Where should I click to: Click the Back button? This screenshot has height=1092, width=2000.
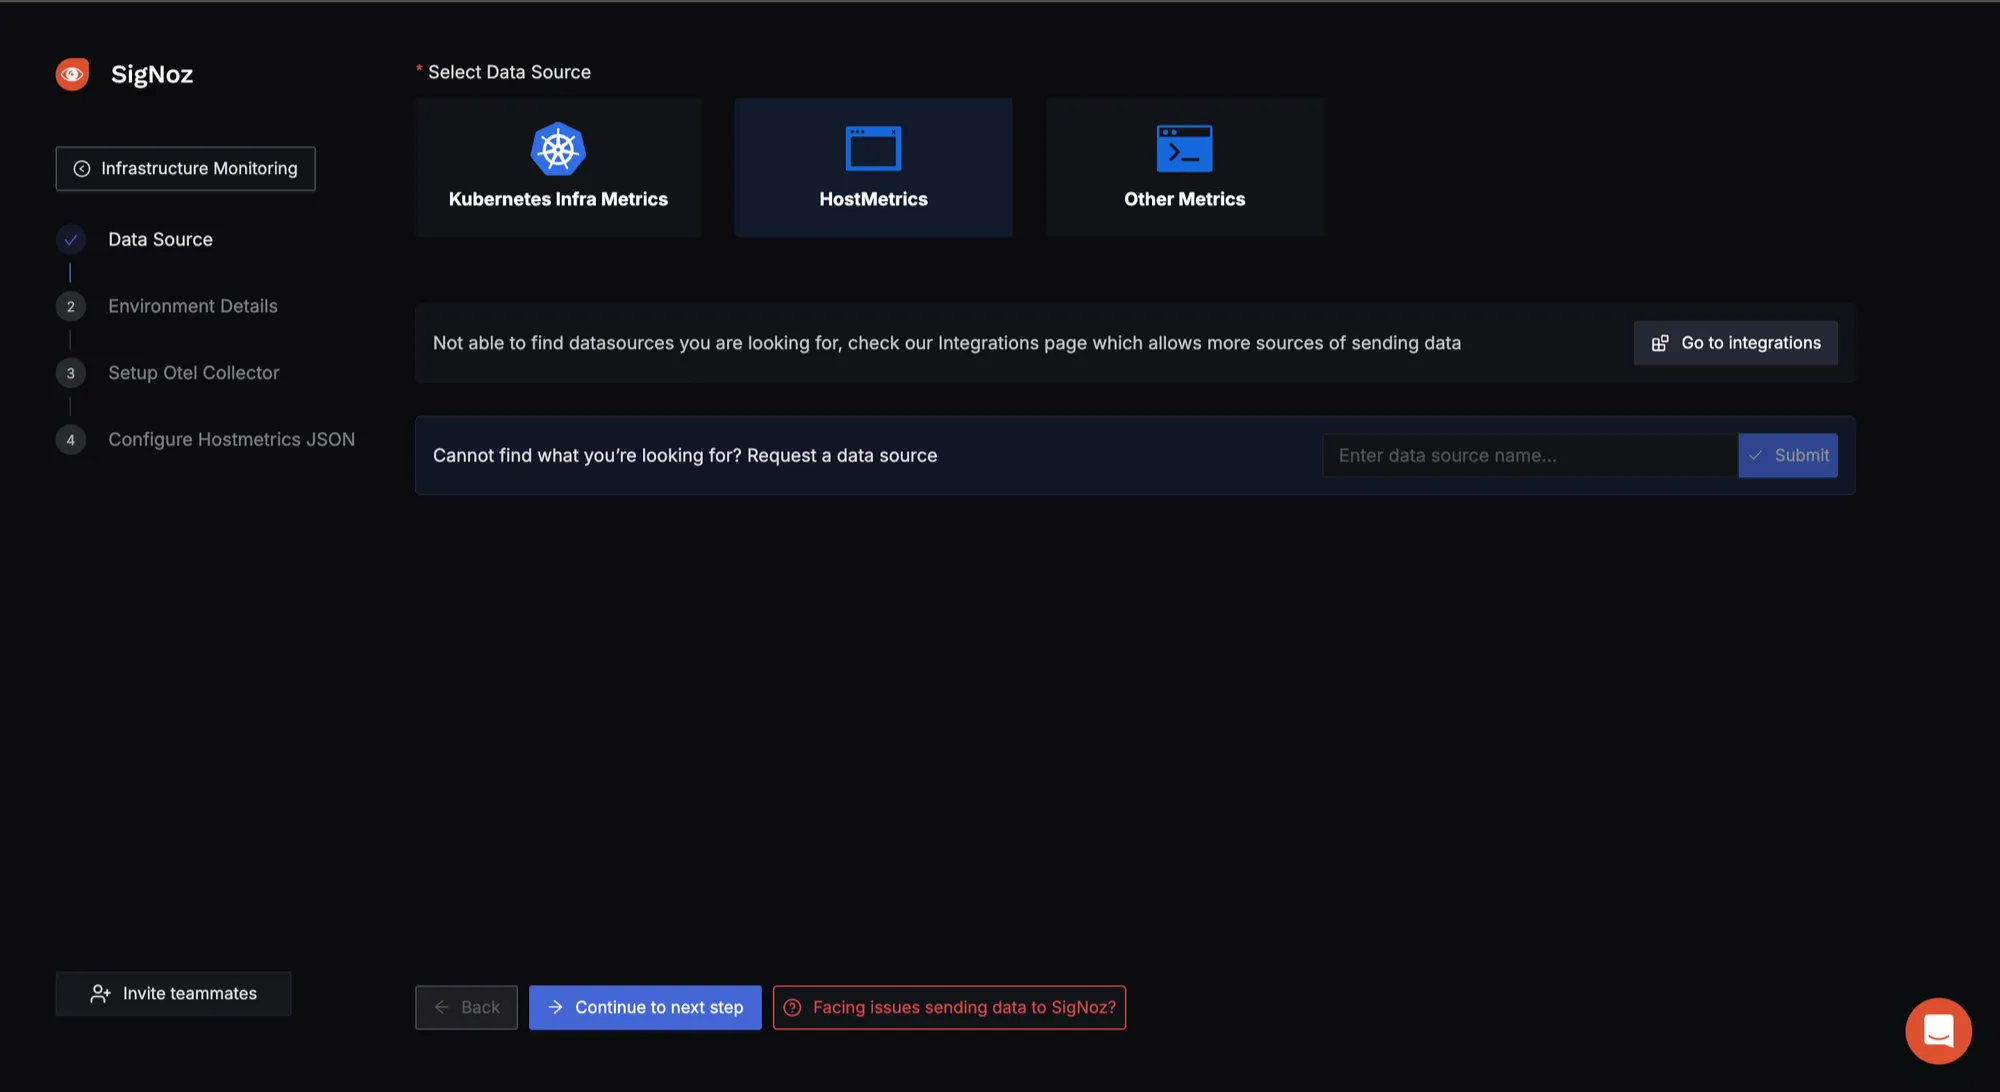click(x=466, y=1007)
